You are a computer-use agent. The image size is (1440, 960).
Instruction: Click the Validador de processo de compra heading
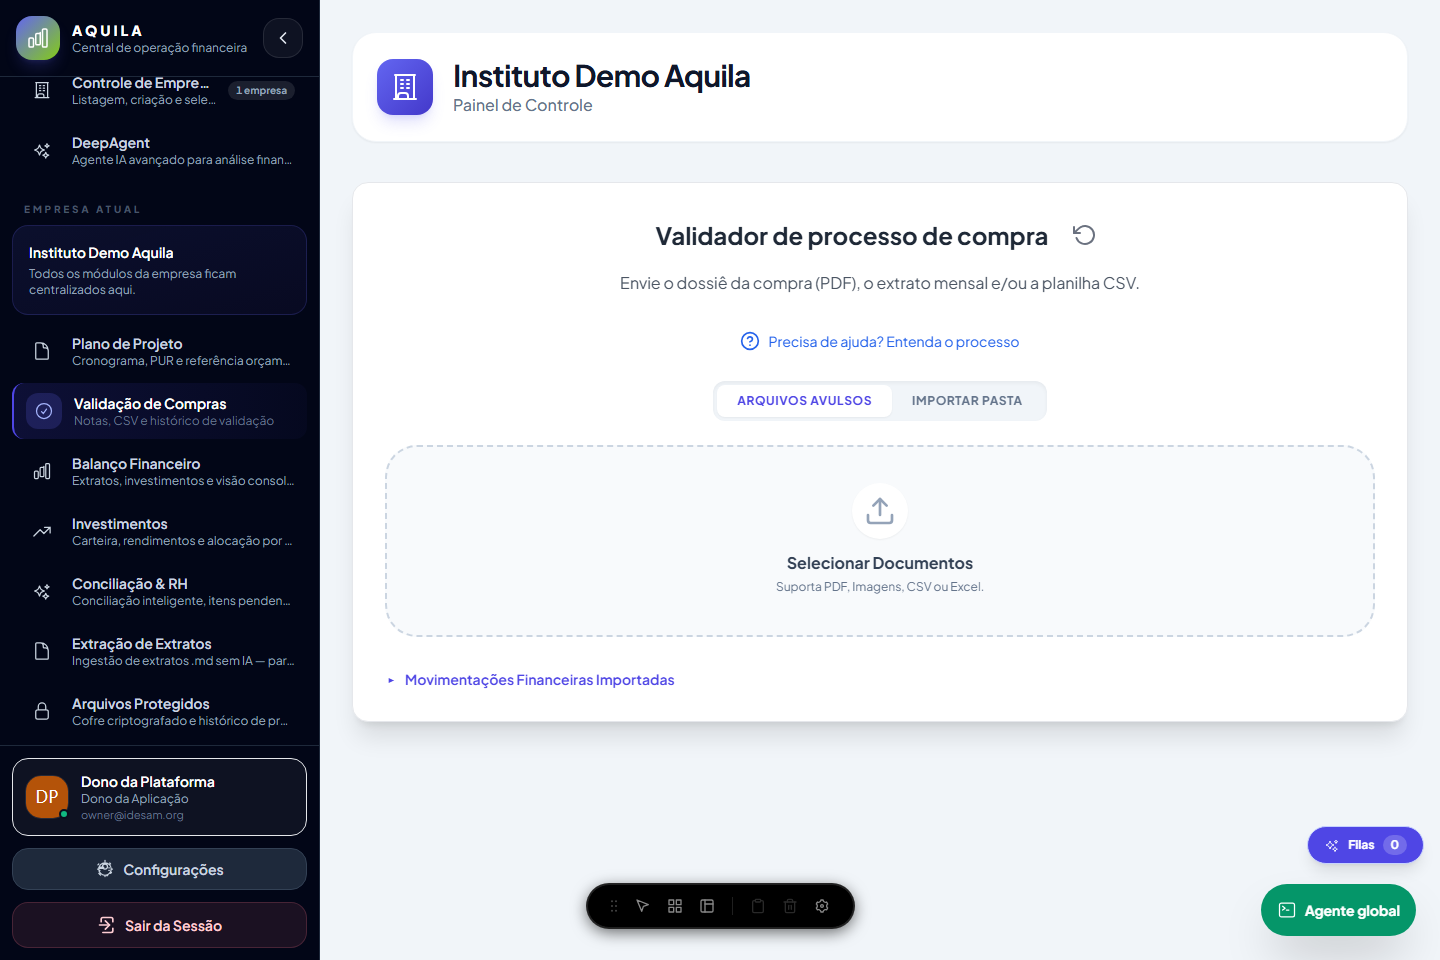point(852,236)
